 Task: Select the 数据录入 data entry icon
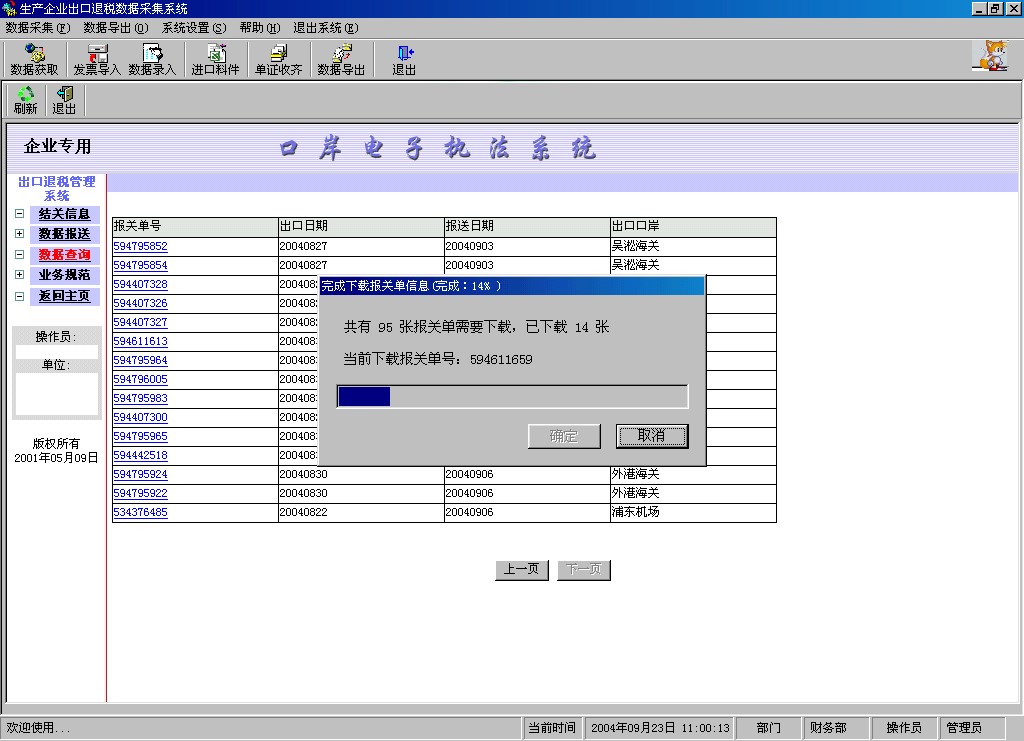[x=152, y=60]
